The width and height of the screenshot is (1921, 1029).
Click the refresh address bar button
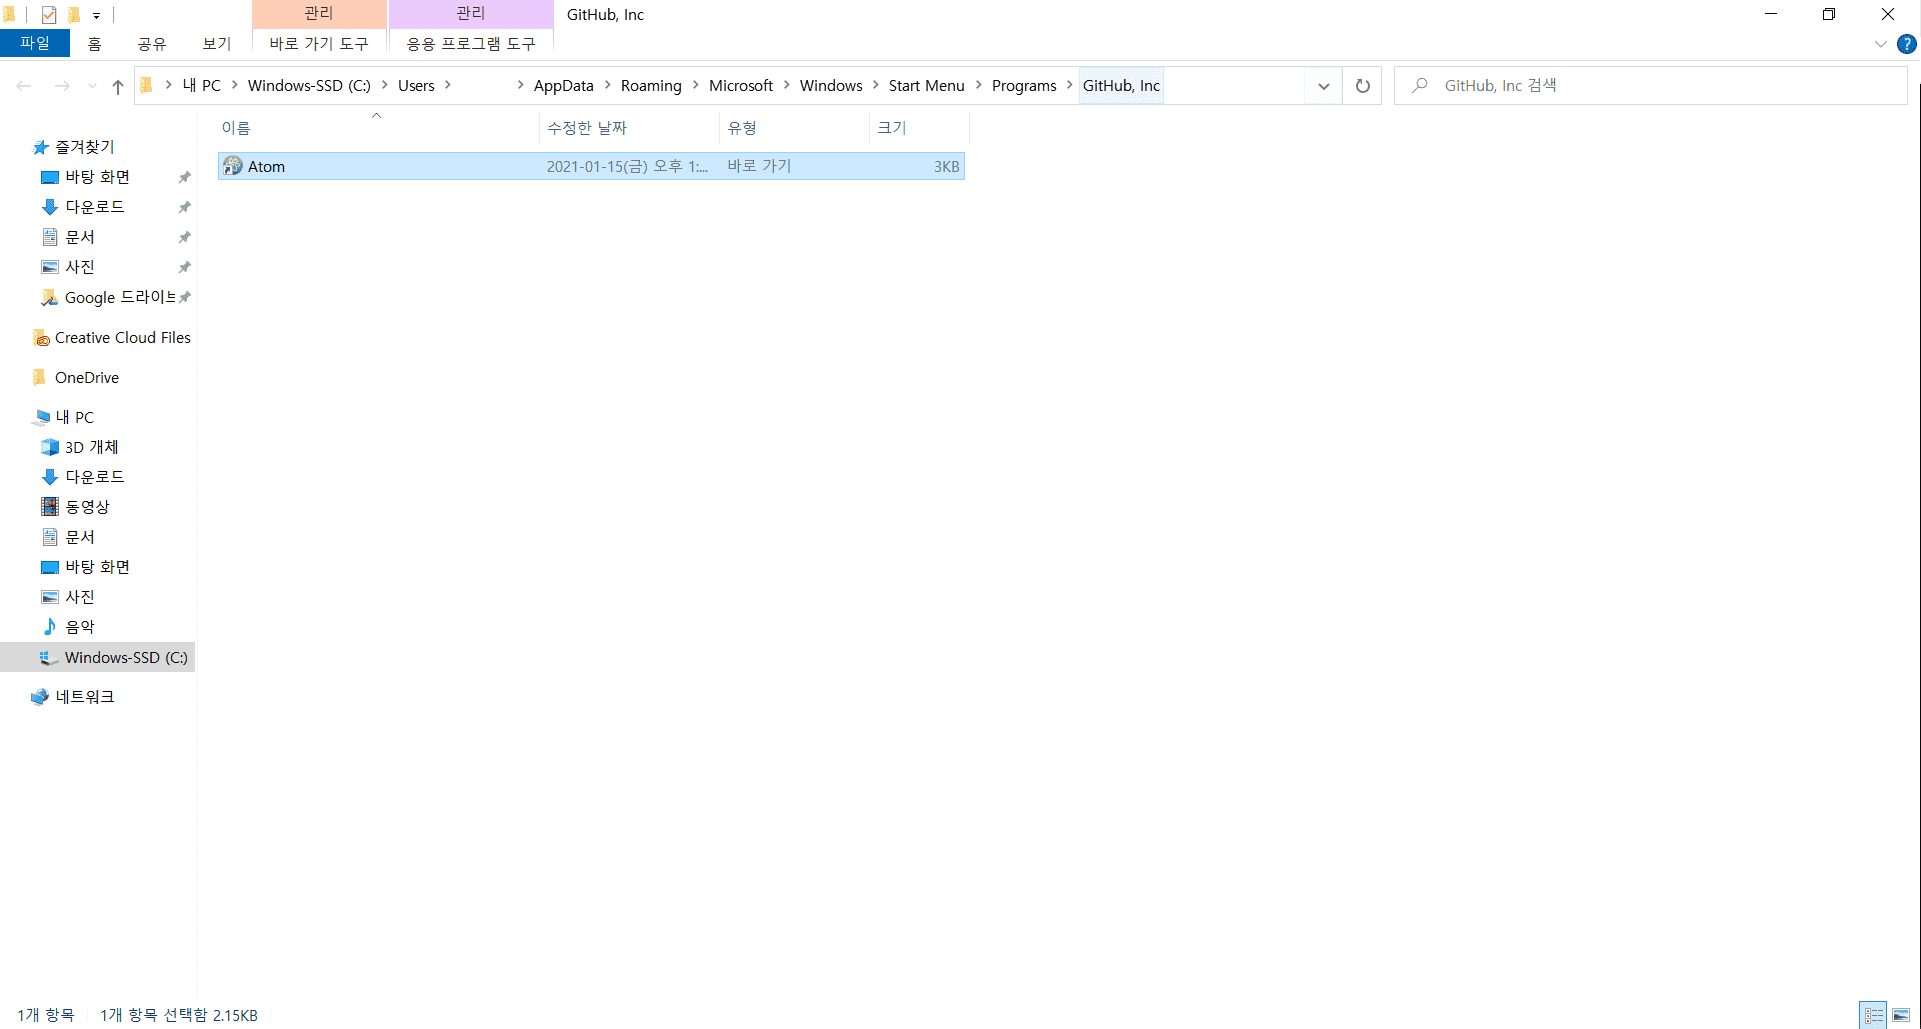point(1362,86)
